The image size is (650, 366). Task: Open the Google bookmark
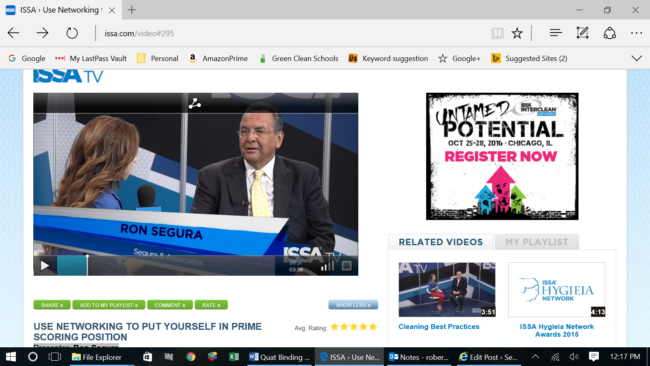(27, 58)
